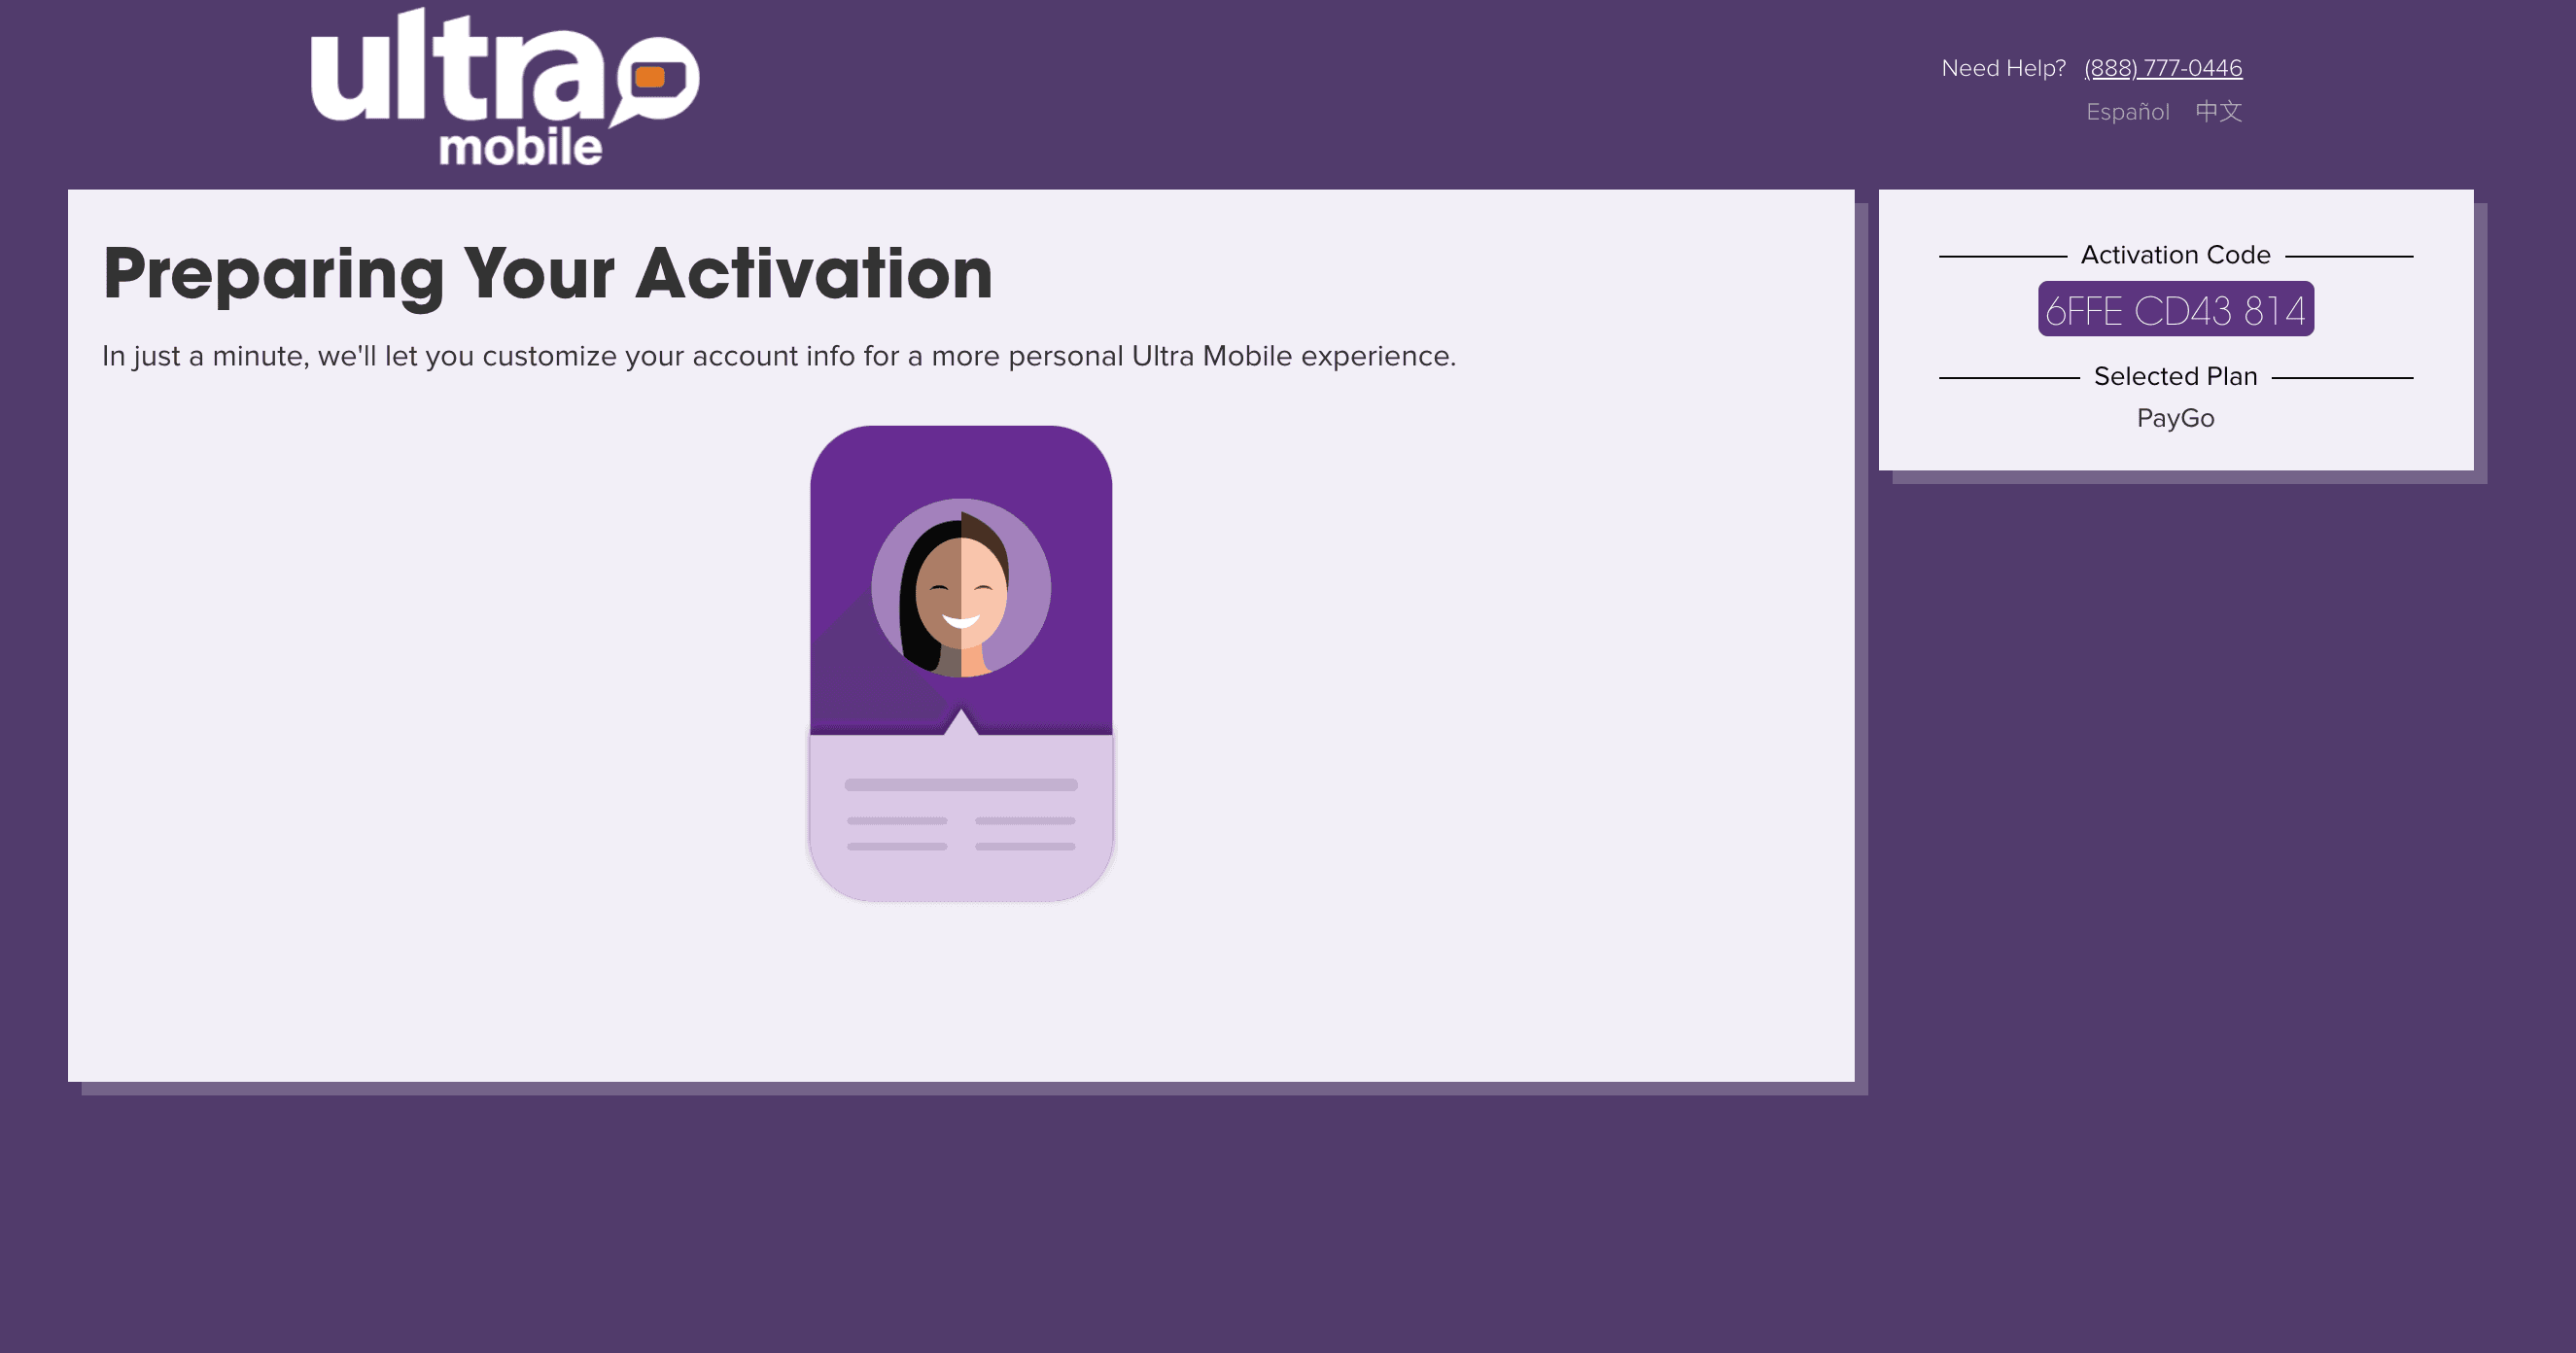
Task: Click the profile card avatar illustration
Action: click(961, 588)
